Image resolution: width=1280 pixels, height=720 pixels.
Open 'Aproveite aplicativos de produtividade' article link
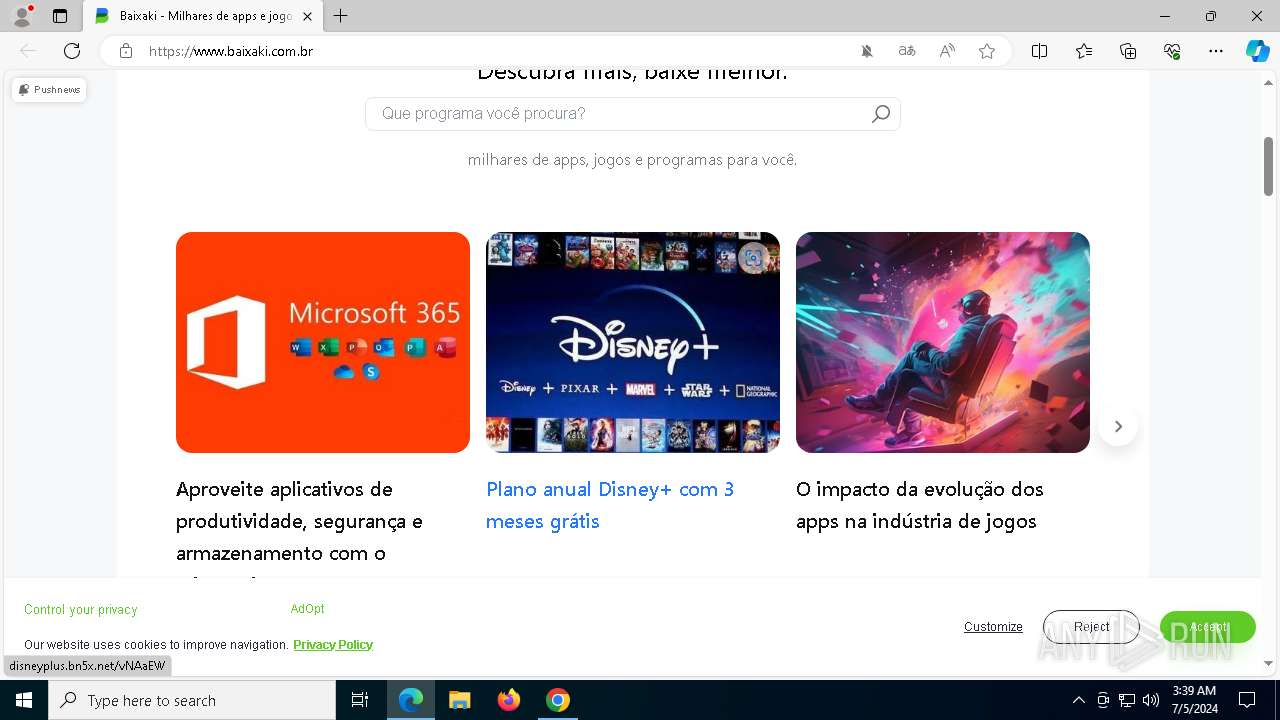[x=300, y=521]
